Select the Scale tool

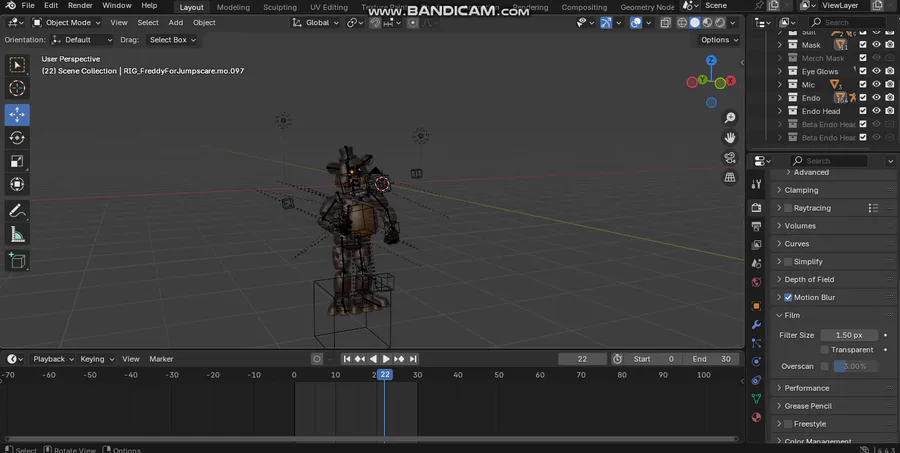17,161
